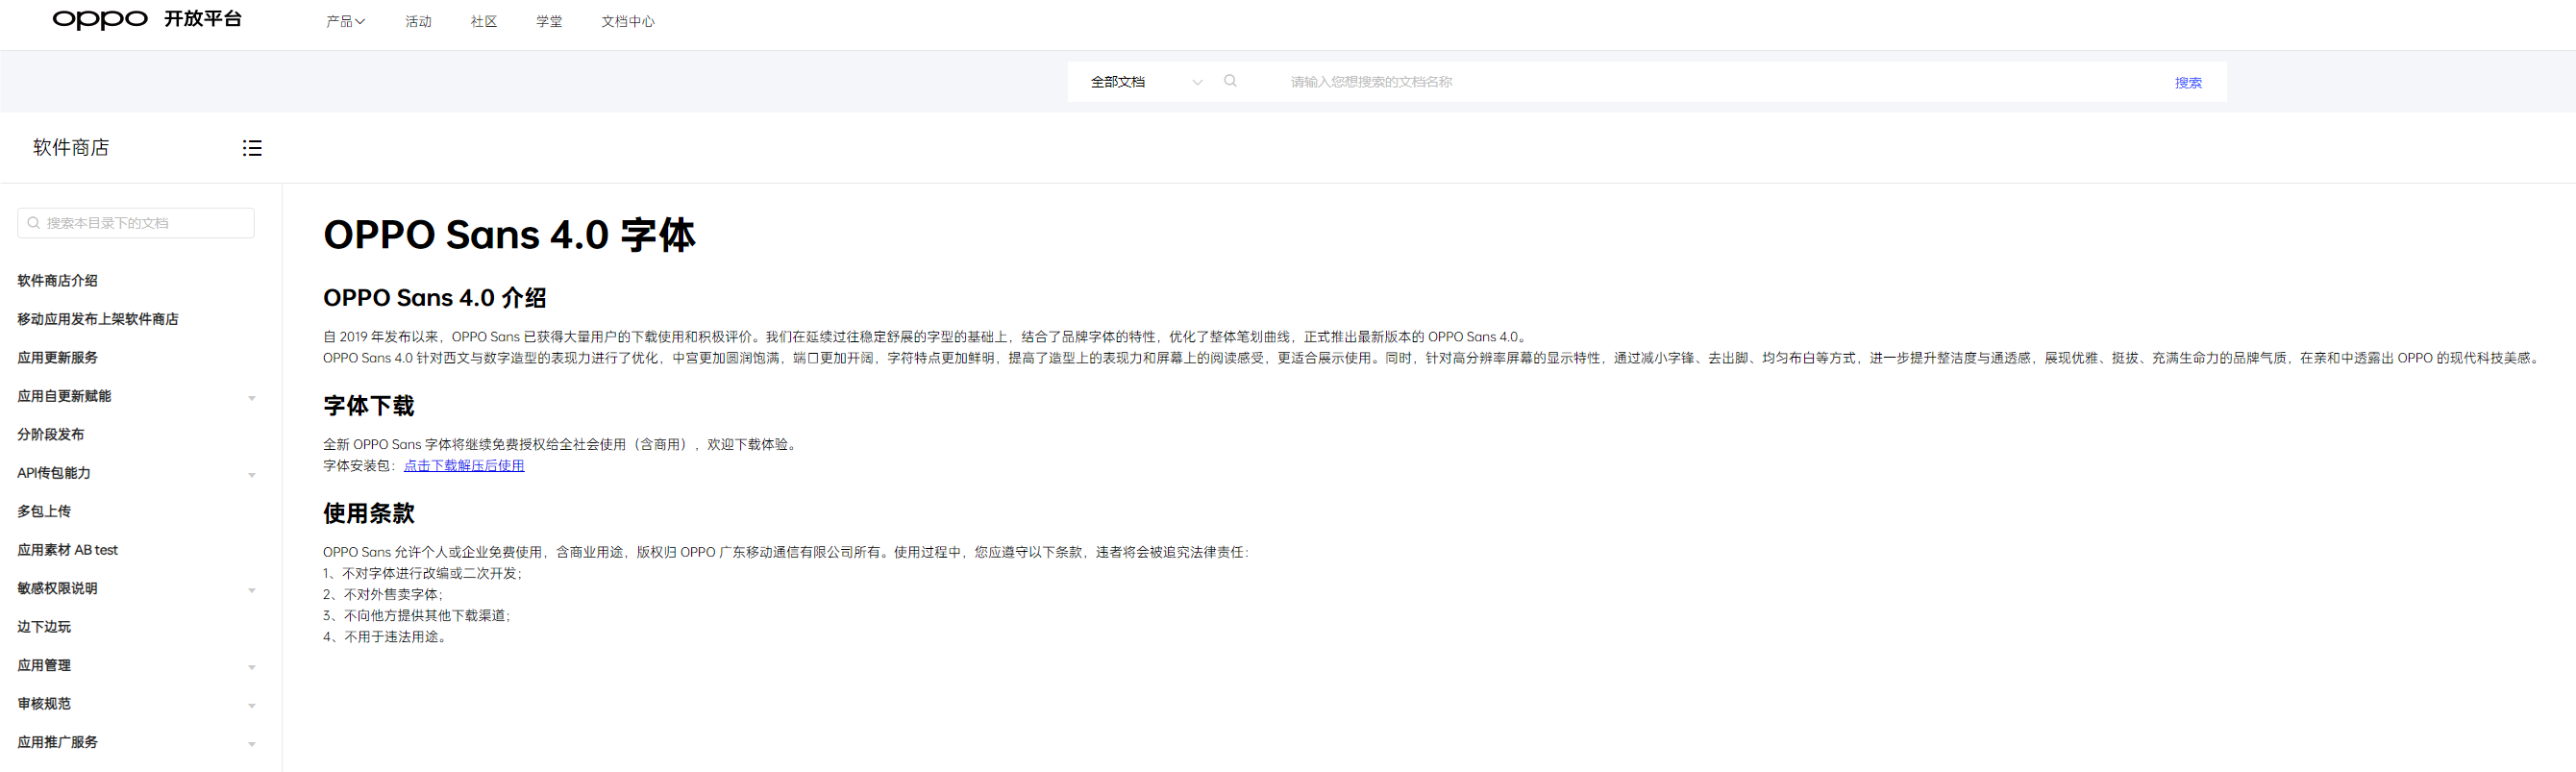The height and width of the screenshot is (772, 2576).
Task: Open the 学堂 nav item
Action: tap(549, 21)
